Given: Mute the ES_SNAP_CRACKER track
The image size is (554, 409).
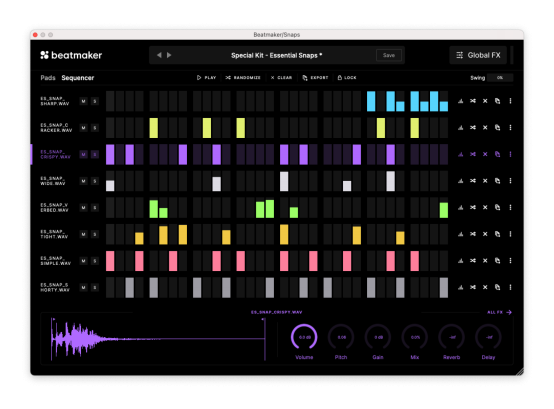Looking at the screenshot, I should 83,128.
